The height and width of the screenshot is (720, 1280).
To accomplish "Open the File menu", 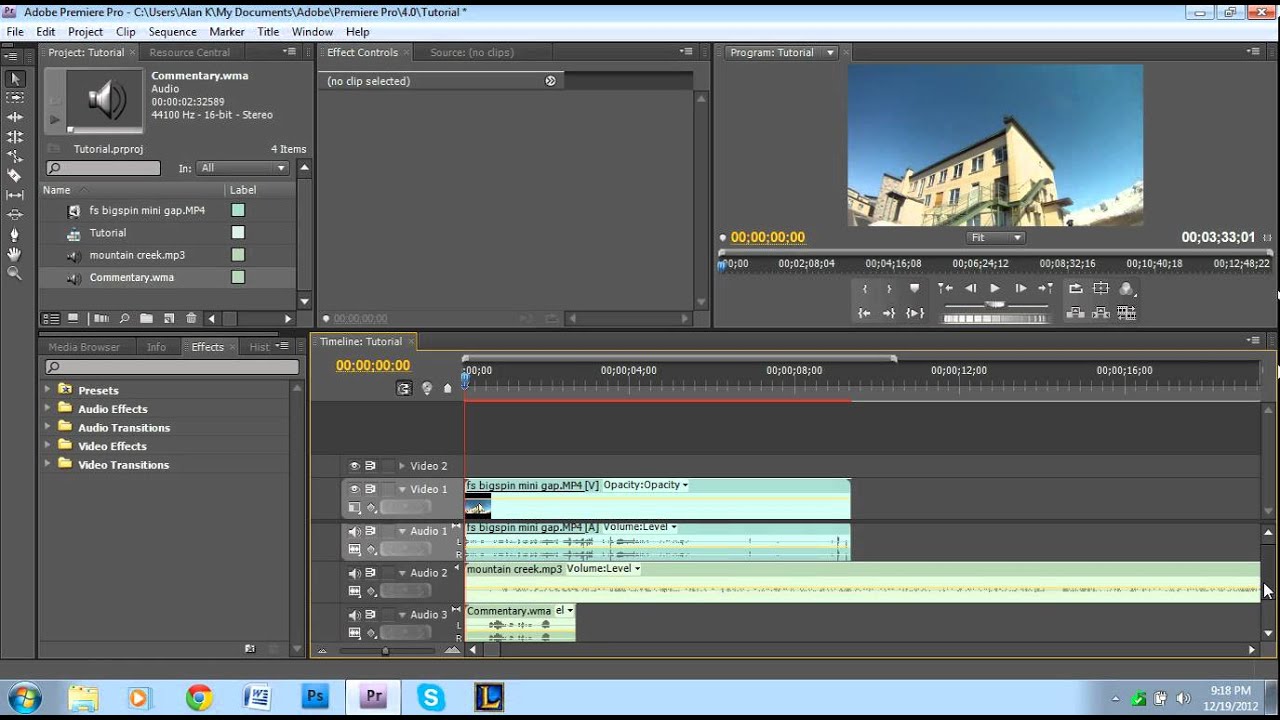I will (15, 32).
